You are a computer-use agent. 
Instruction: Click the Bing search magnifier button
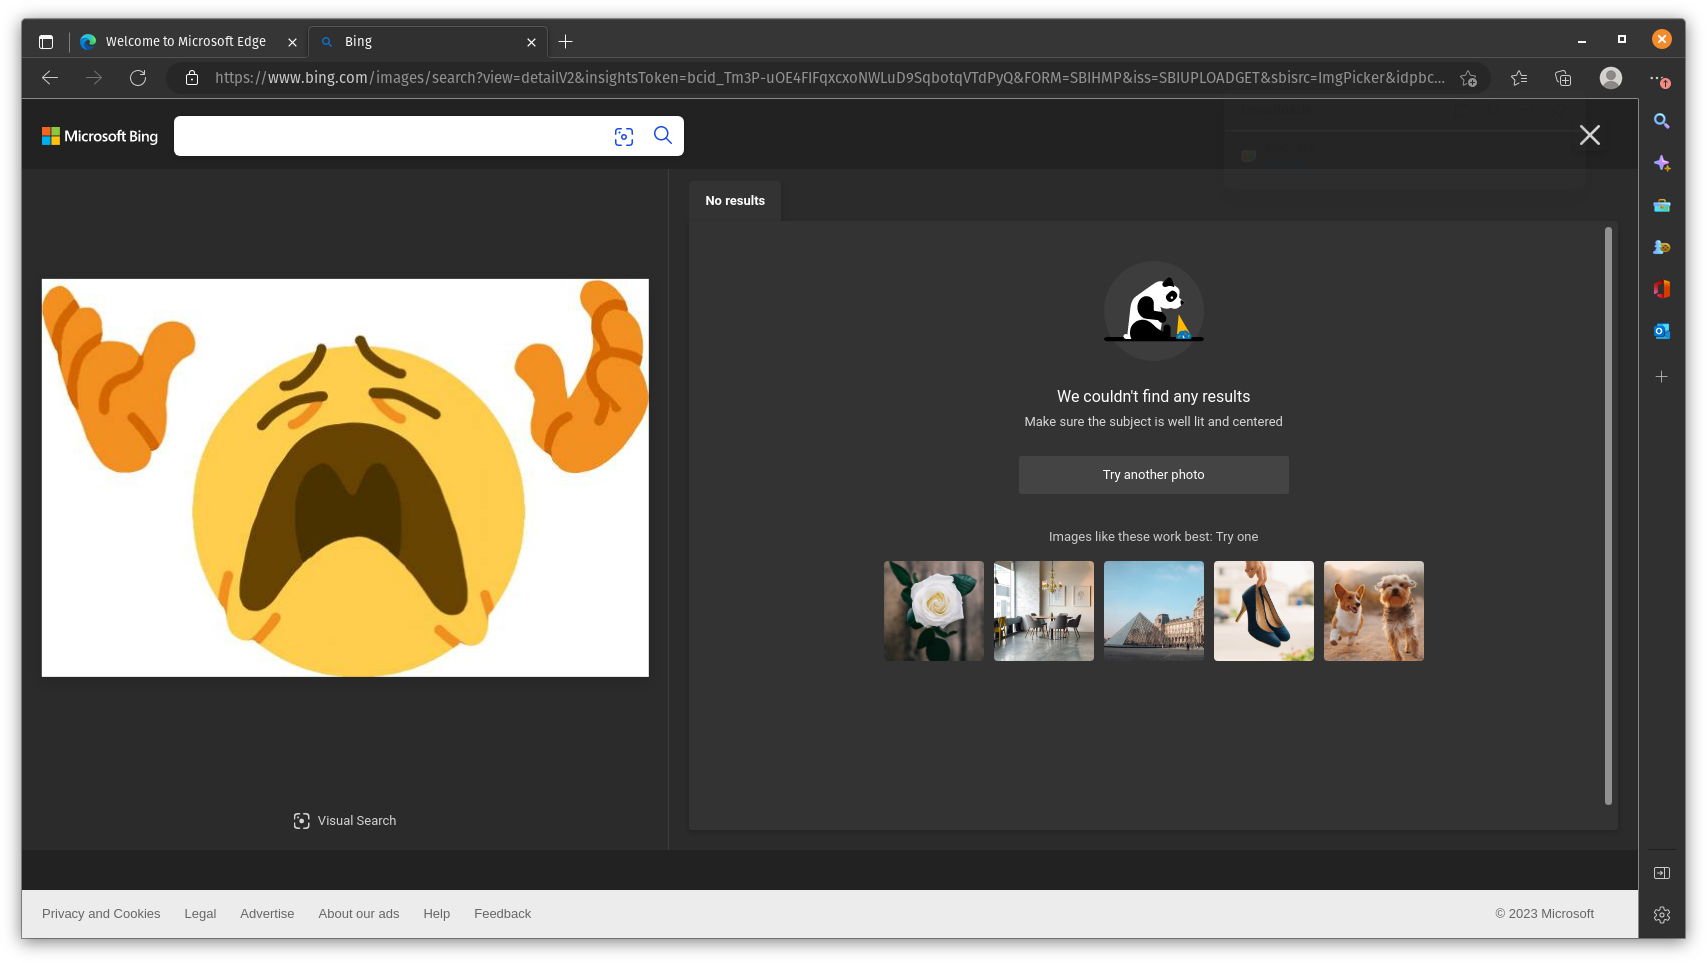[x=663, y=135]
